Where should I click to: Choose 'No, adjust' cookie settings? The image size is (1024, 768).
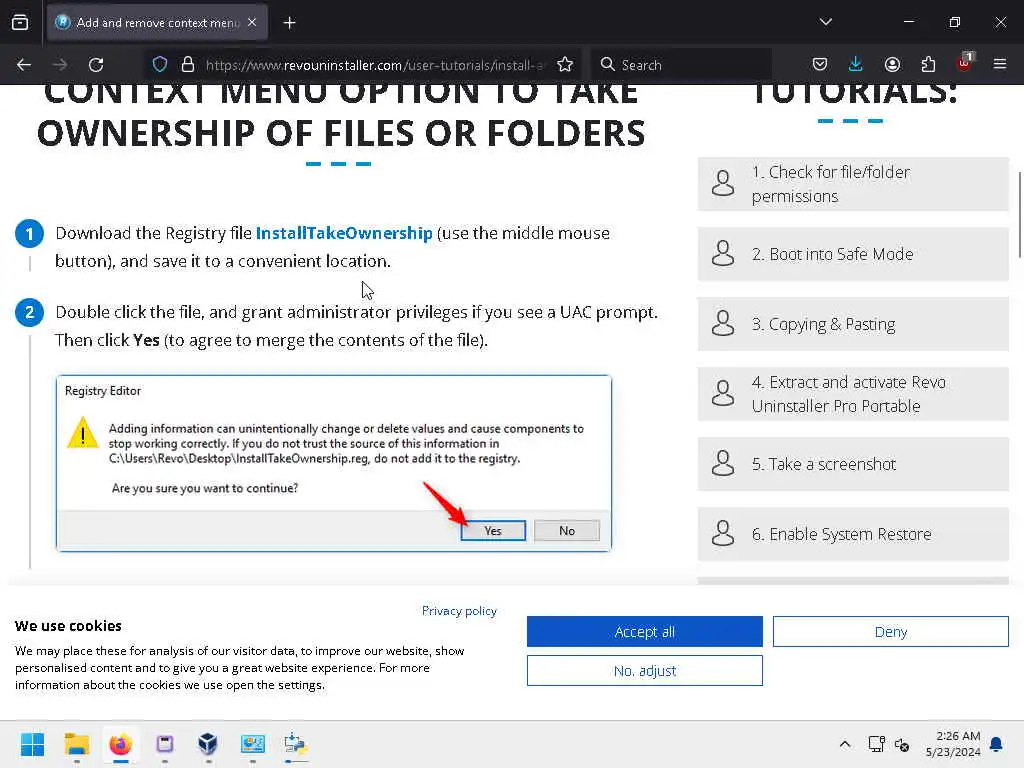coord(645,671)
